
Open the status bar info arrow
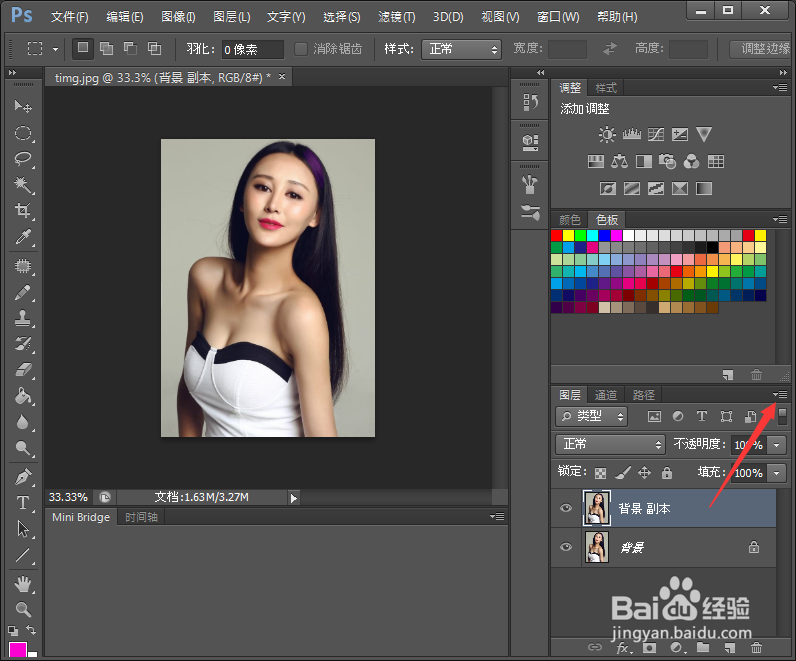click(293, 498)
